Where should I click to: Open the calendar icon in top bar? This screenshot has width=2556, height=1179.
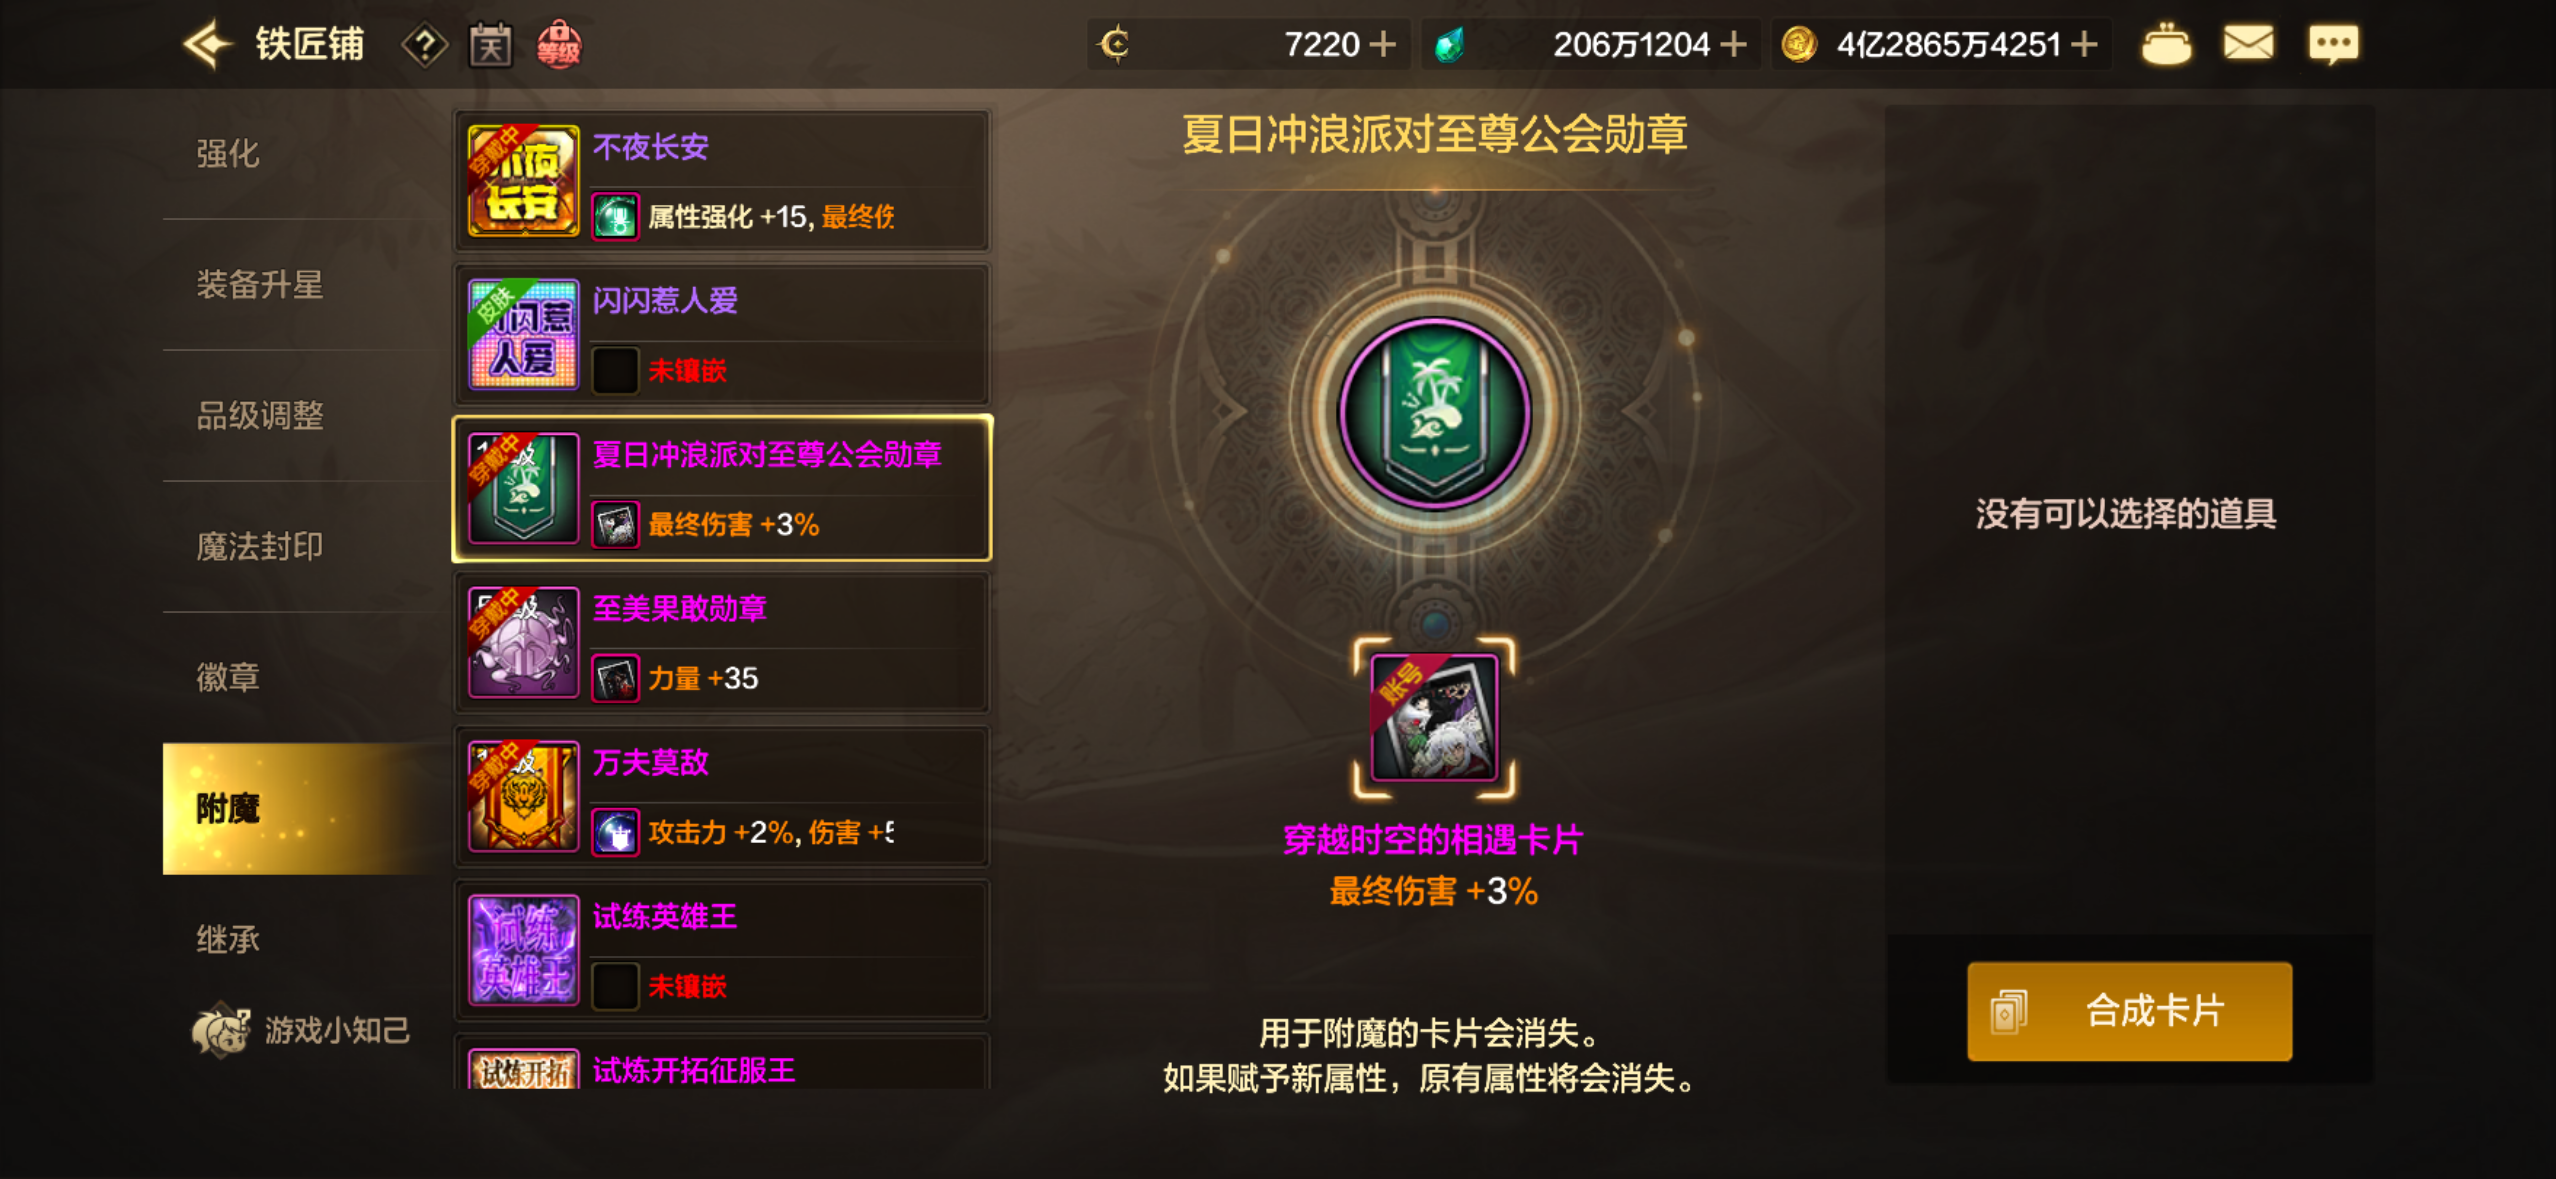point(490,45)
